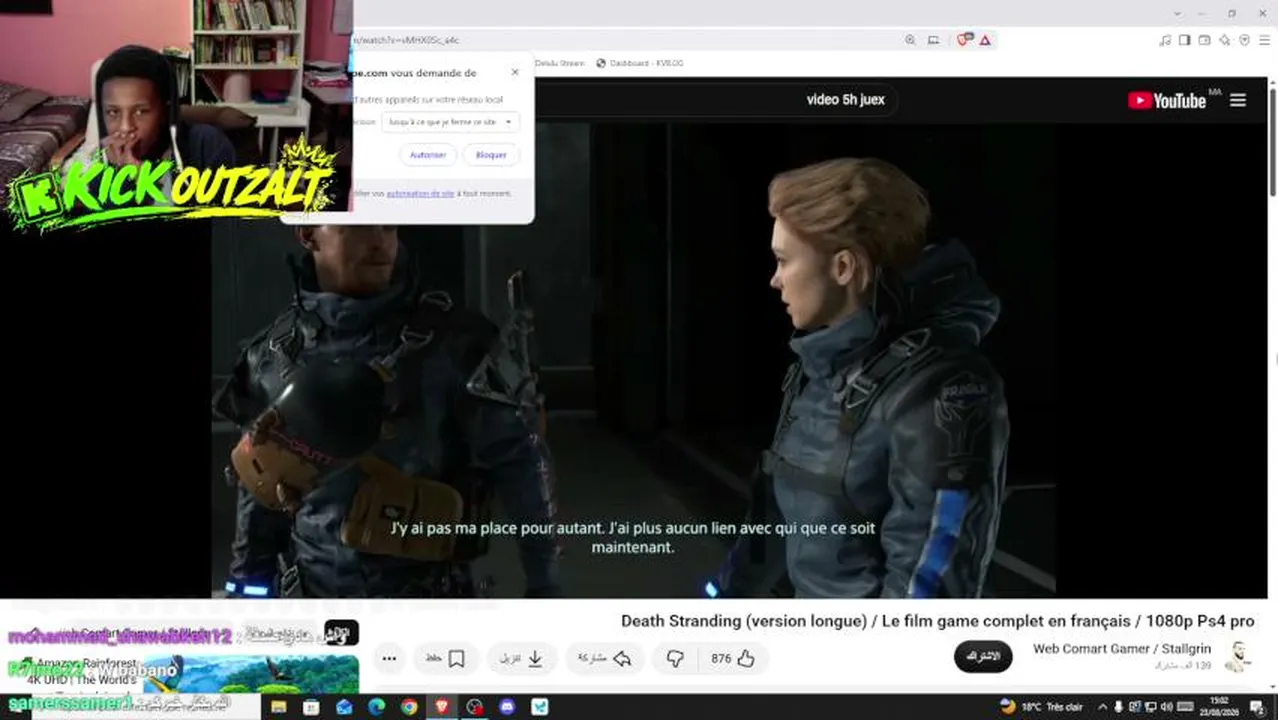Save the video with bookmark icon
The width and height of the screenshot is (1278, 720).
point(445,658)
